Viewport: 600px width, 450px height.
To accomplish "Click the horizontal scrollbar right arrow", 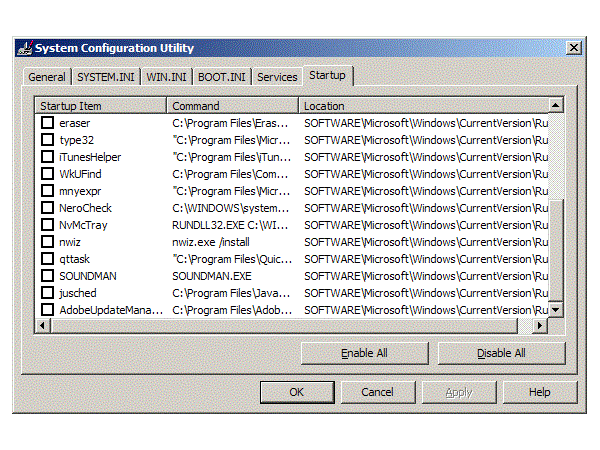I will [540, 326].
